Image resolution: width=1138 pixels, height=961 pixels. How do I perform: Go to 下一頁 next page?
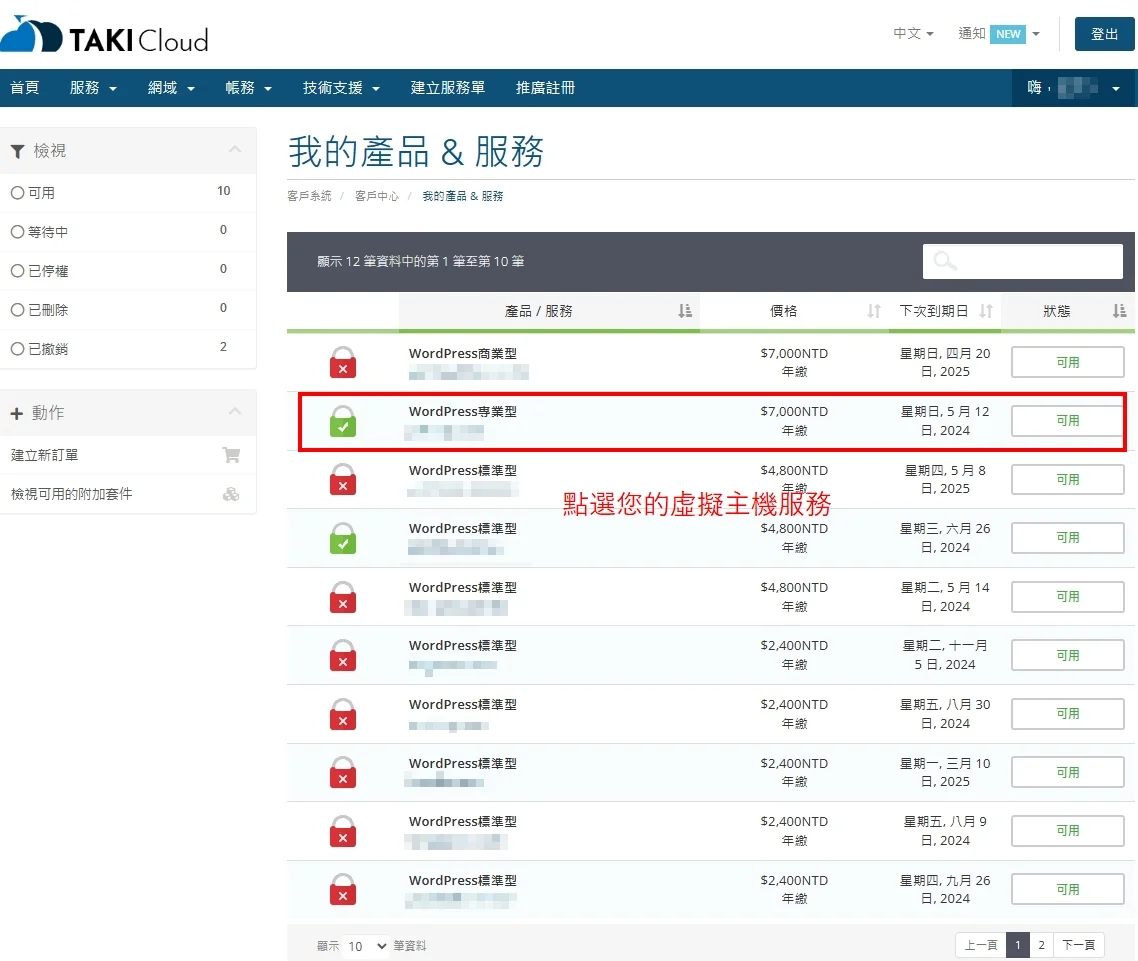pyautogui.click(x=1078, y=944)
